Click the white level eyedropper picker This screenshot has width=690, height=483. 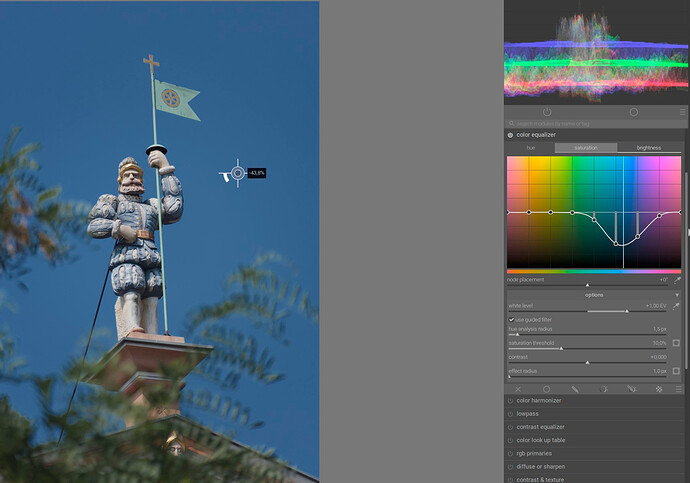click(x=676, y=306)
